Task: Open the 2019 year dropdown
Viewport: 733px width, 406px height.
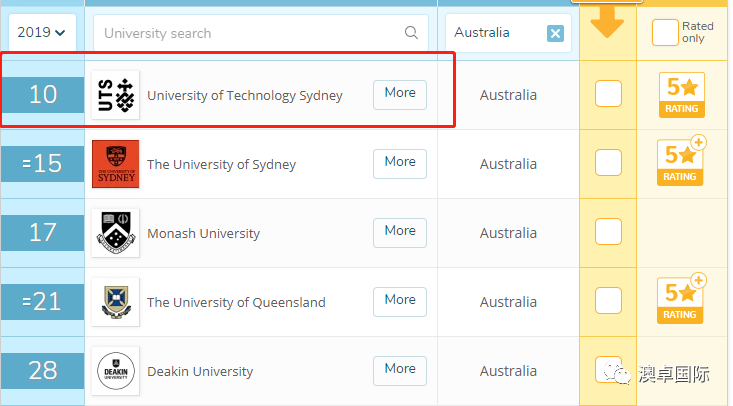Action: [x=42, y=32]
